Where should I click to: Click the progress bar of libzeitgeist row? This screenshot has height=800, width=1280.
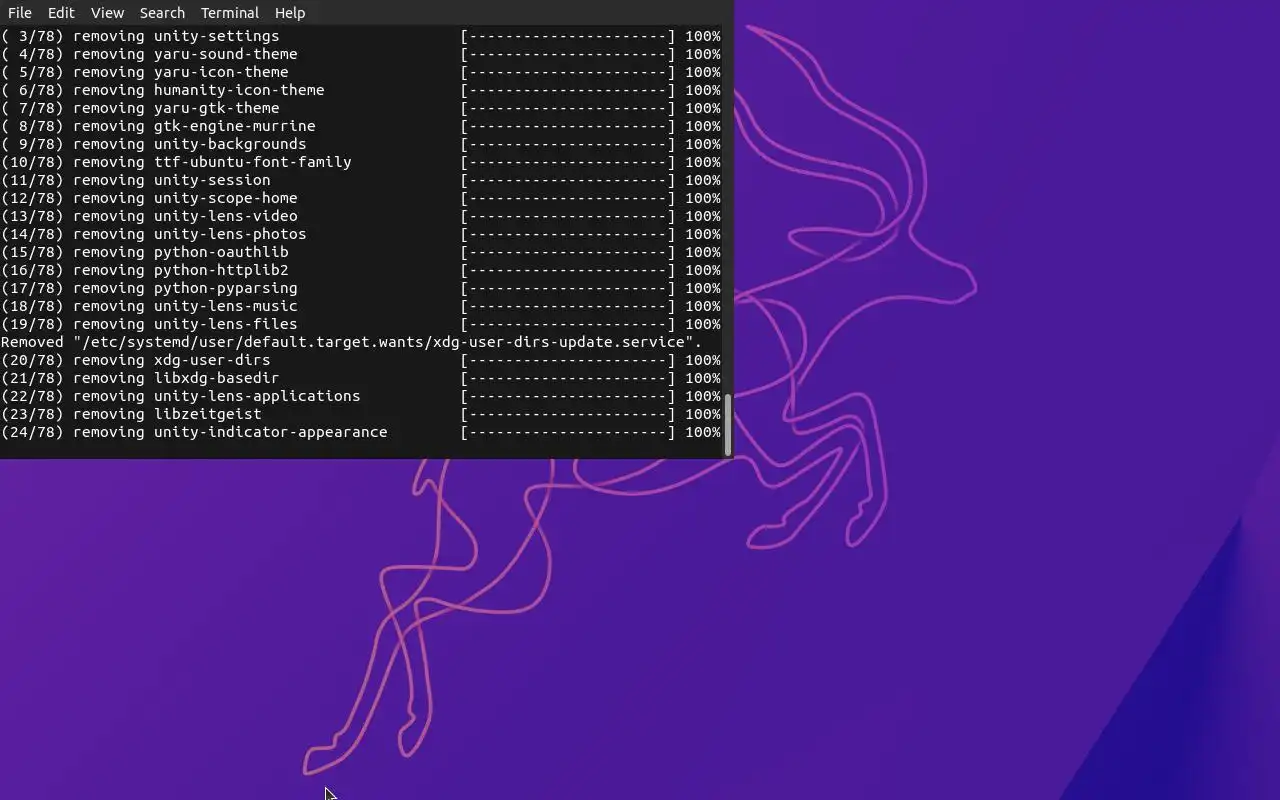point(568,414)
